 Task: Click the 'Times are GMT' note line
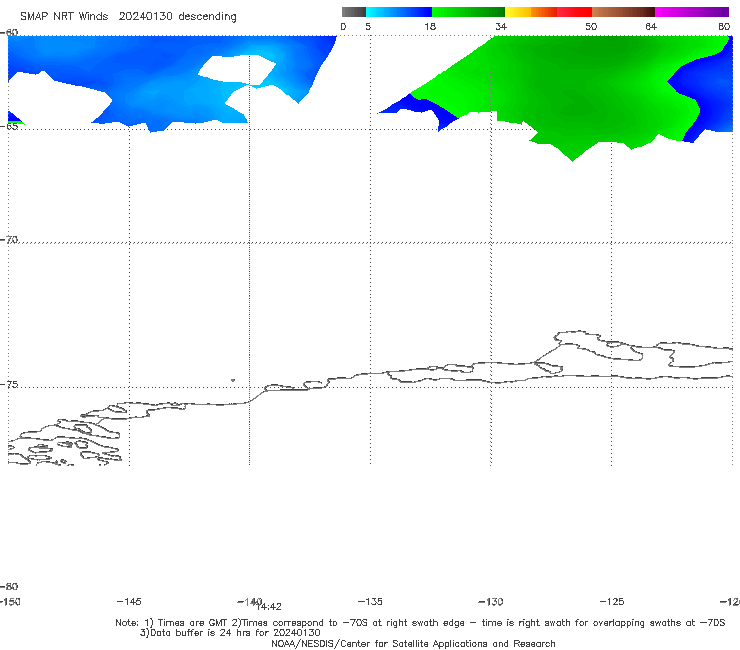click(x=420, y=623)
